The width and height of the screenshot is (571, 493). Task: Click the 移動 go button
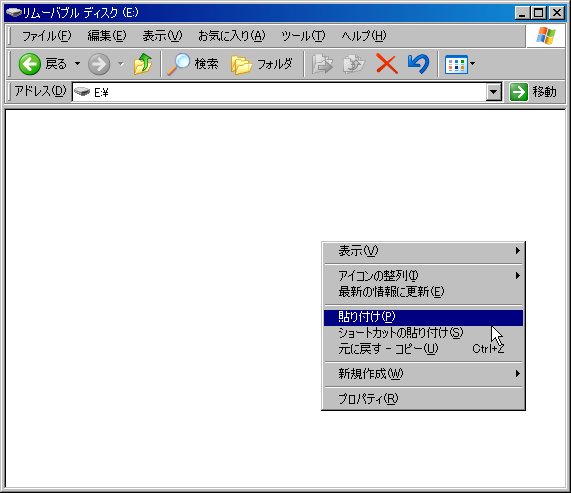coord(533,92)
